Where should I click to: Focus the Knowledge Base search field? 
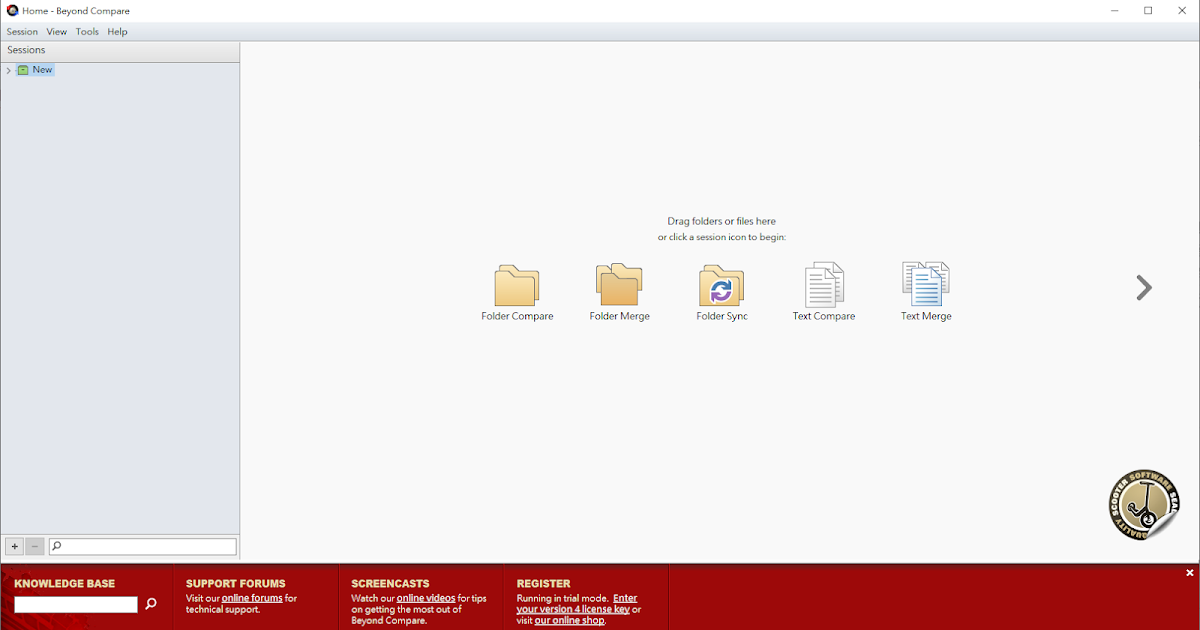coord(76,605)
